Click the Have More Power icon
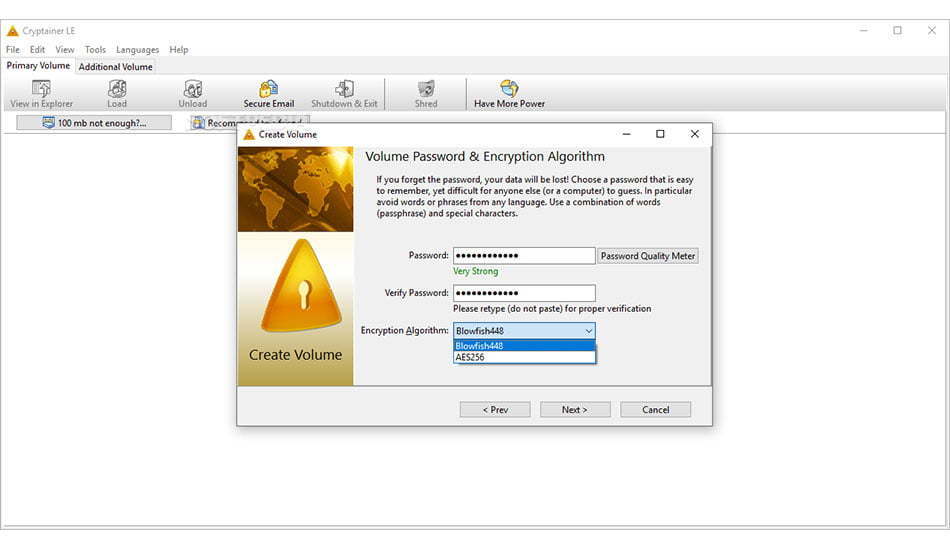This screenshot has width=950, height=548. 509,89
